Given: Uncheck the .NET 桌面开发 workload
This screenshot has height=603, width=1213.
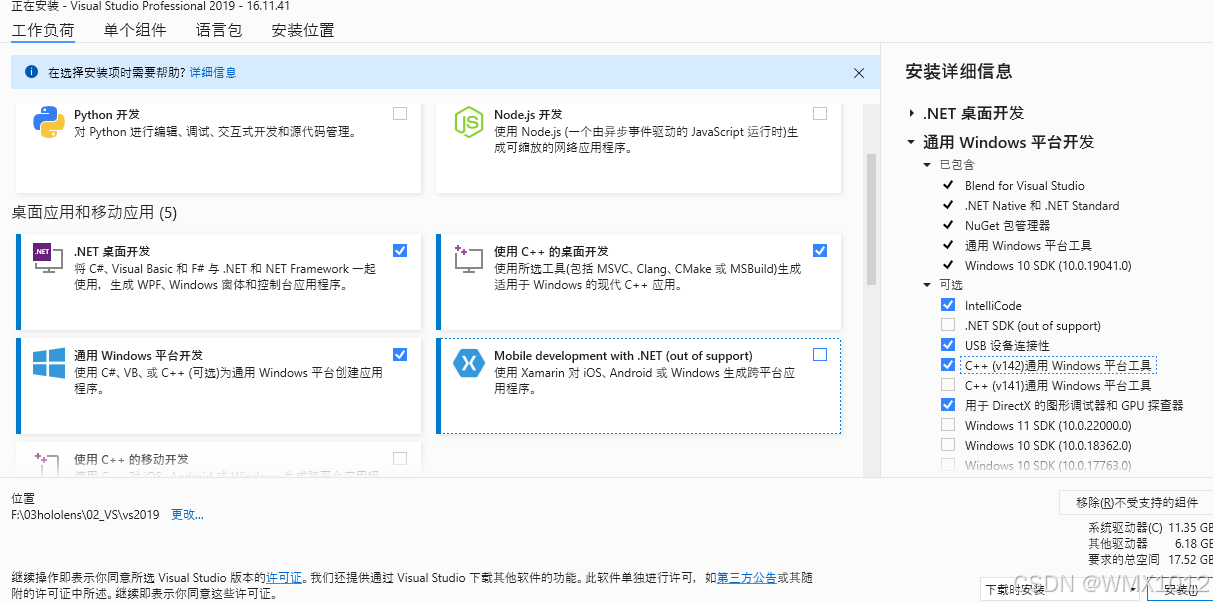Looking at the screenshot, I should (x=400, y=250).
